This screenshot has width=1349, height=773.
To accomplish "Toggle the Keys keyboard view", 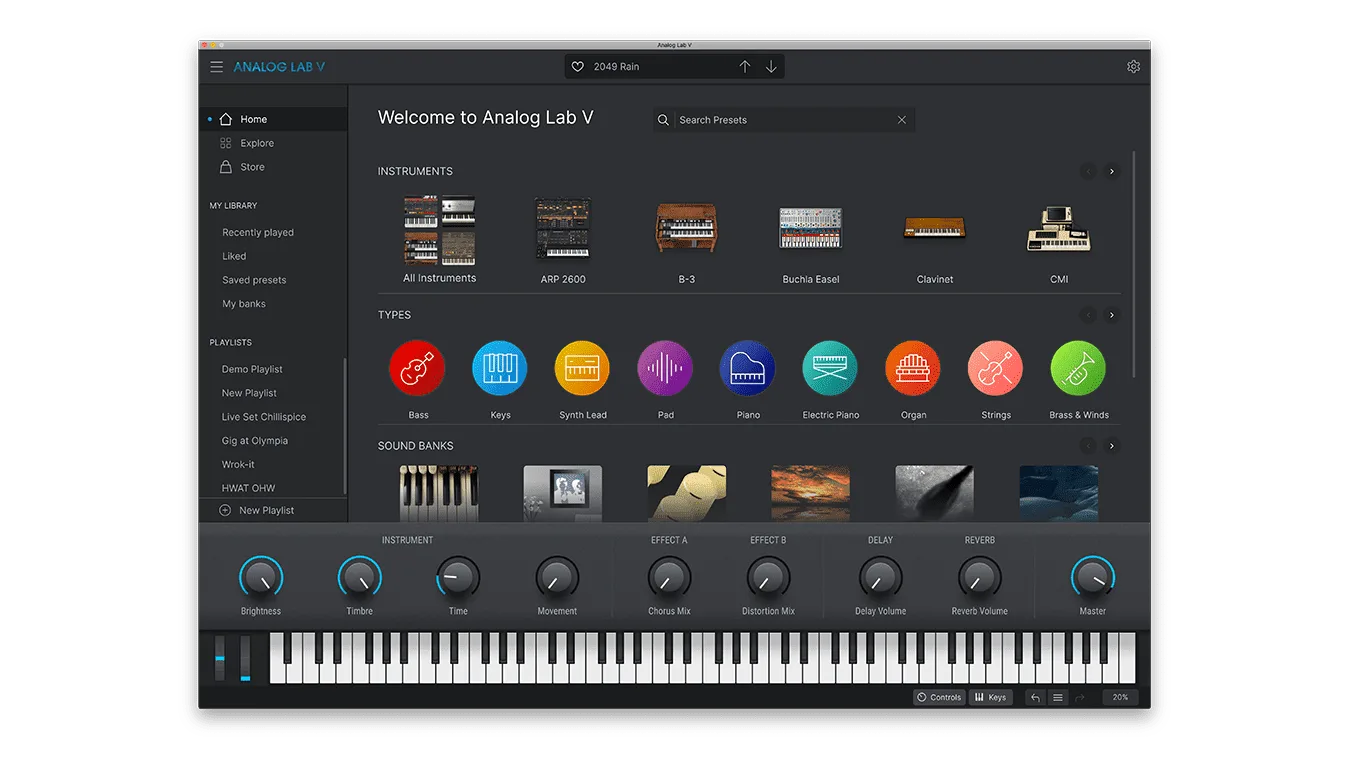I will click(990, 697).
